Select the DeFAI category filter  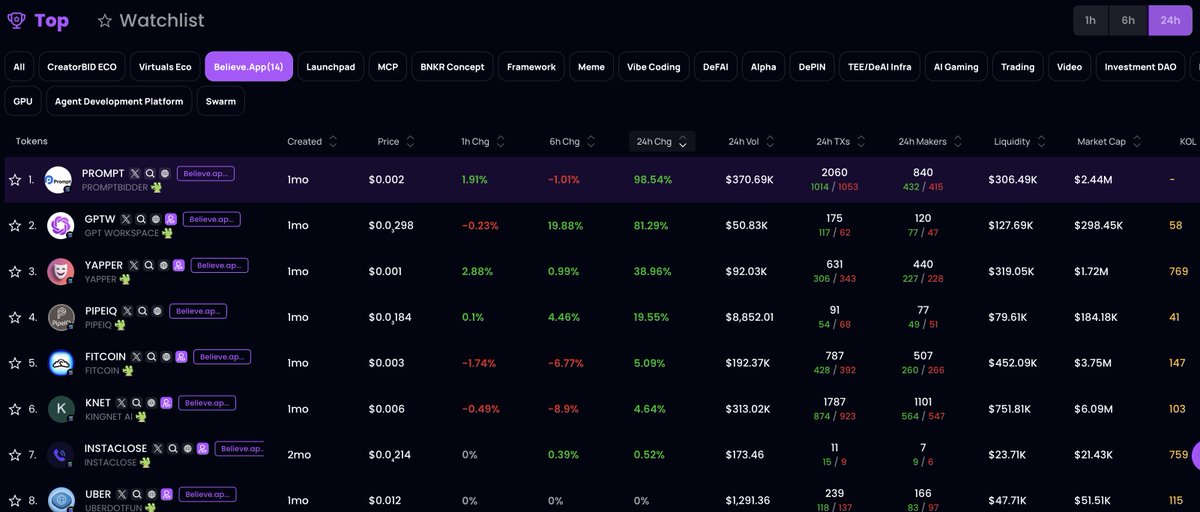click(715, 67)
